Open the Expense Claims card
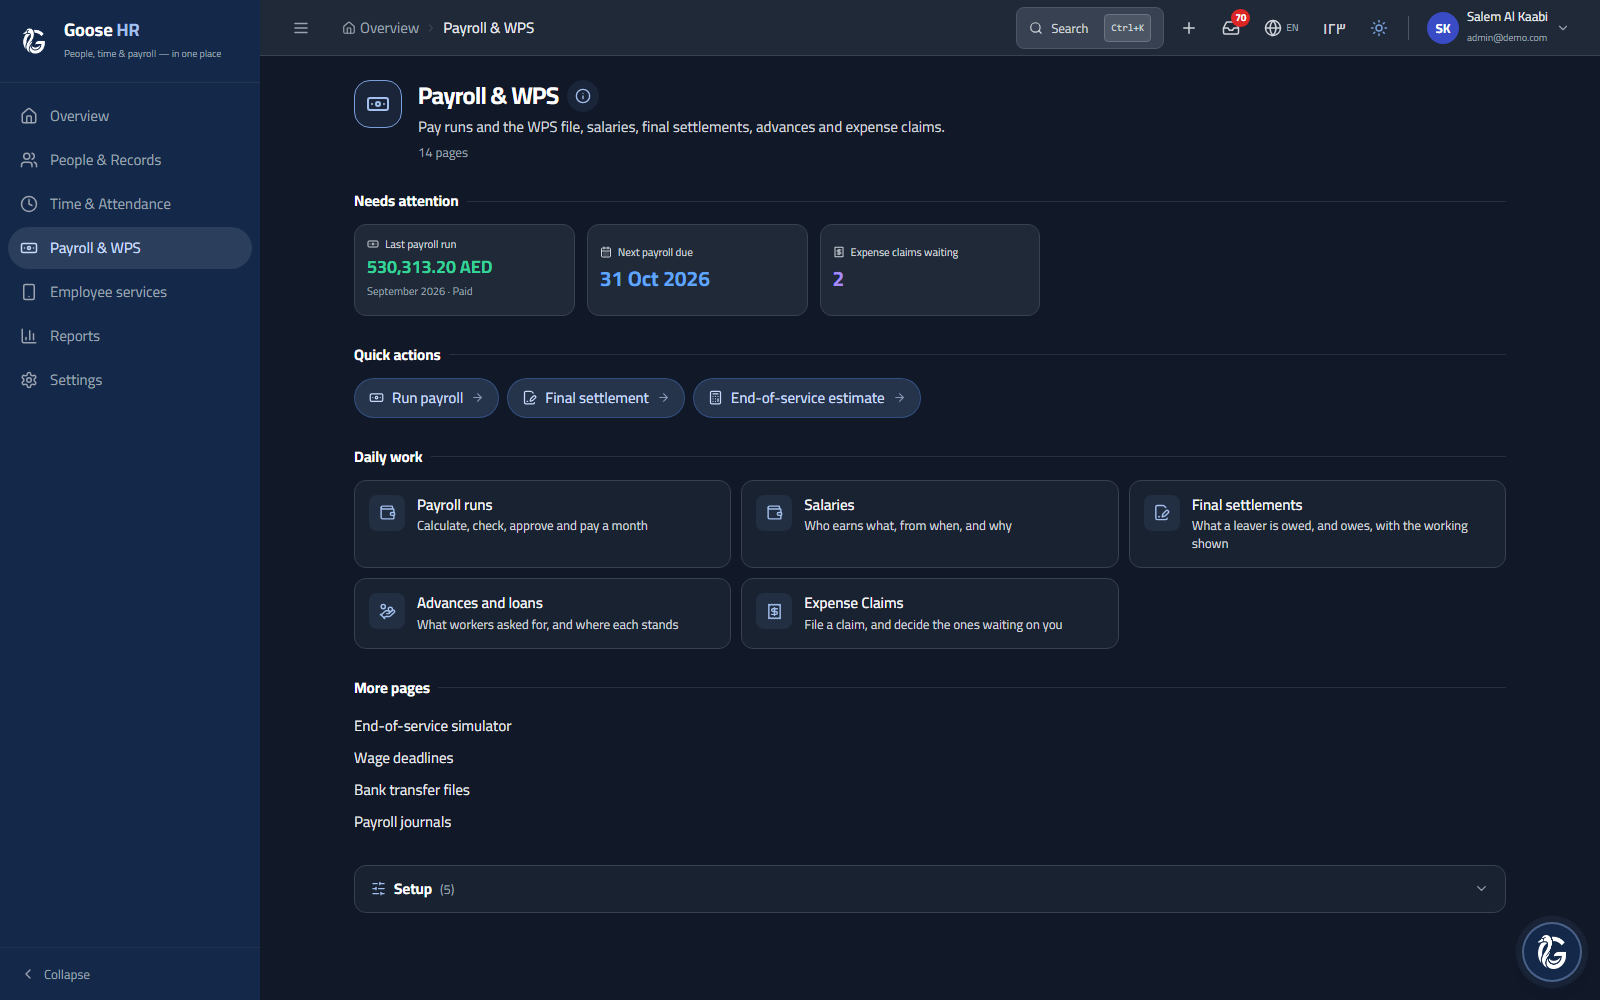 tap(930, 613)
